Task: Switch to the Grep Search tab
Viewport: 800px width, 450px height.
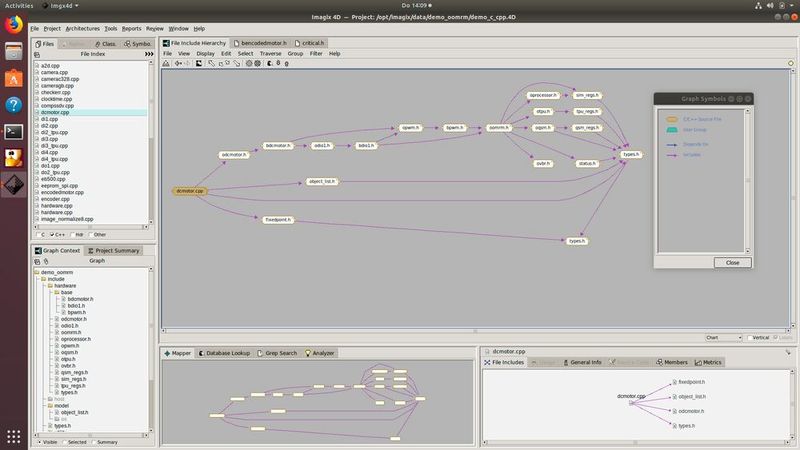Action: tap(277, 353)
